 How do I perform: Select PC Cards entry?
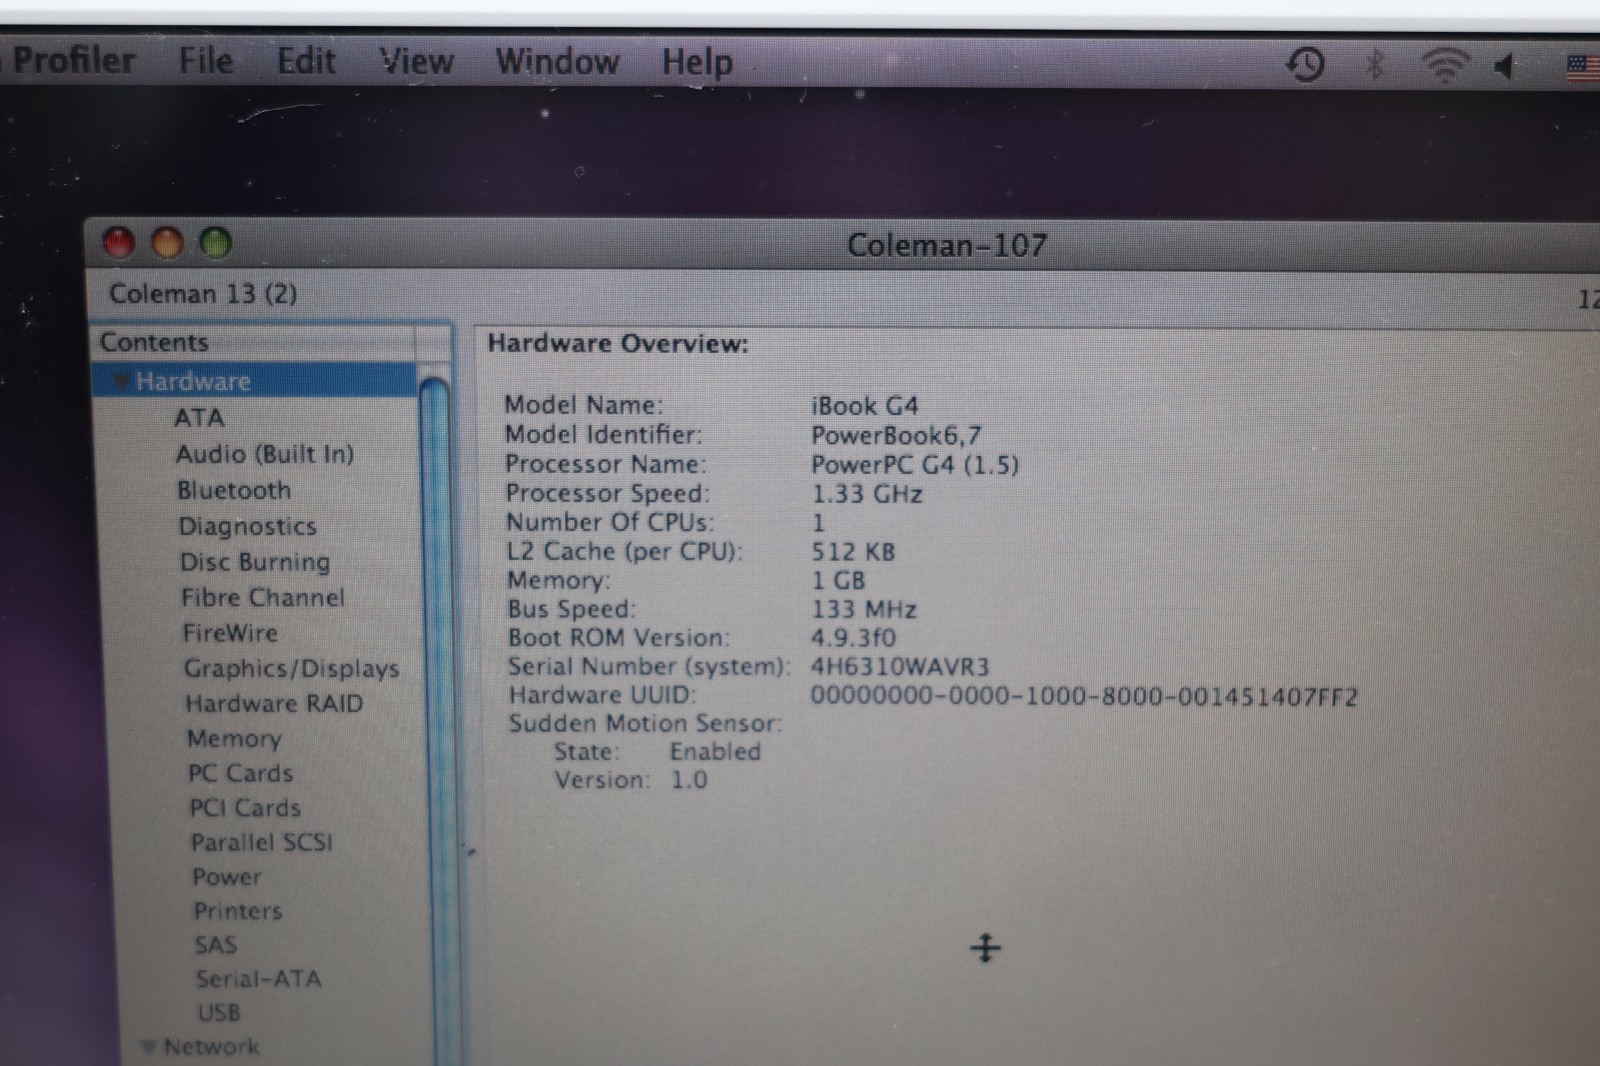(241, 773)
